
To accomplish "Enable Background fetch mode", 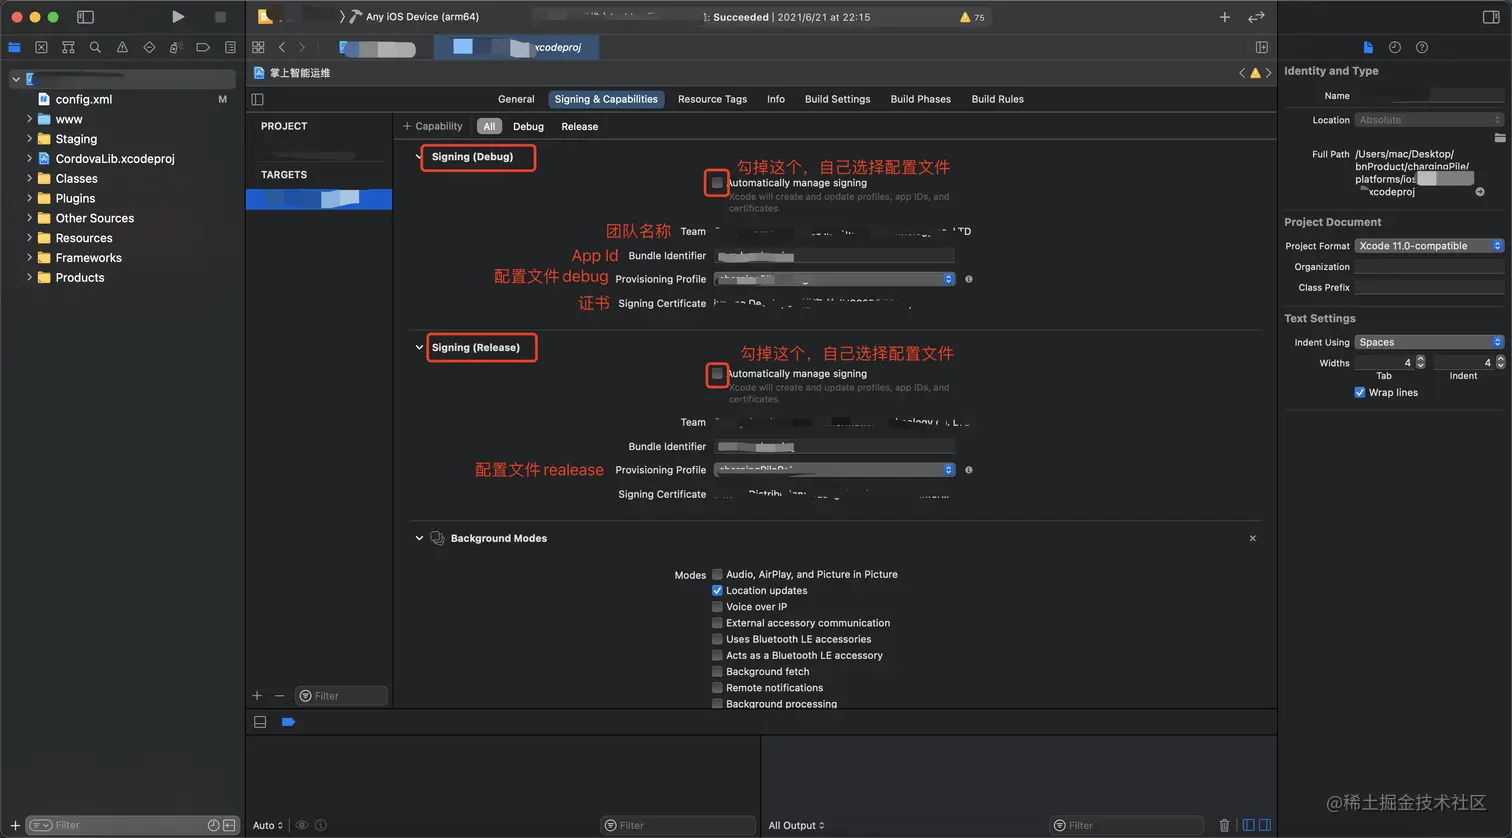I will (x=717, y=671).
